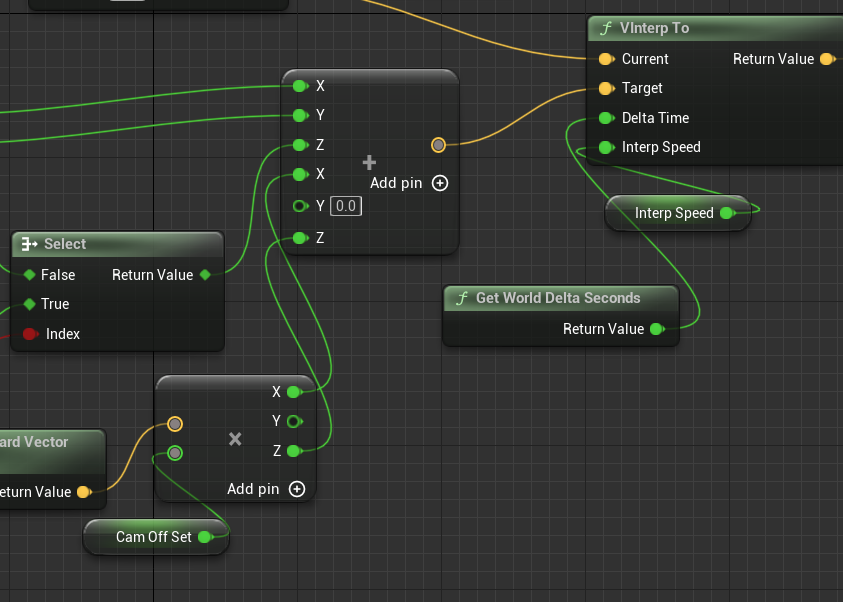Viewport: 843px width, 602px height.
Task: Click the Interp Speed variable output pin
Action: (x=727, y=213)
